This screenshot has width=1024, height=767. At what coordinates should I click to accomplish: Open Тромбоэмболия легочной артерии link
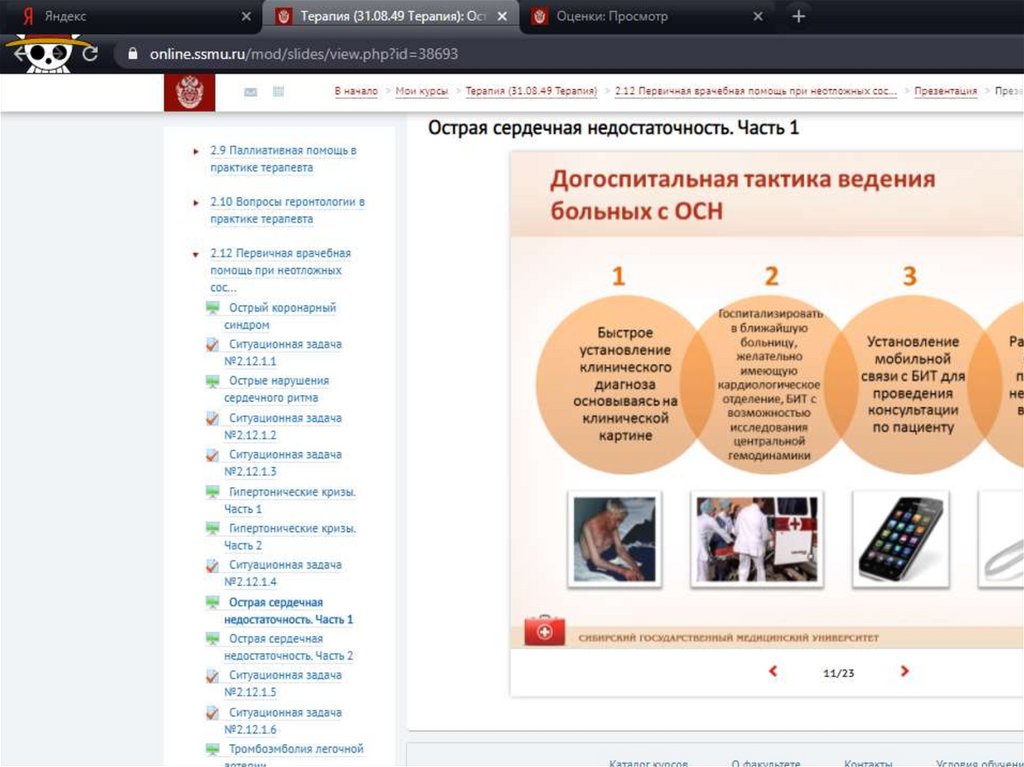point(294,755)
